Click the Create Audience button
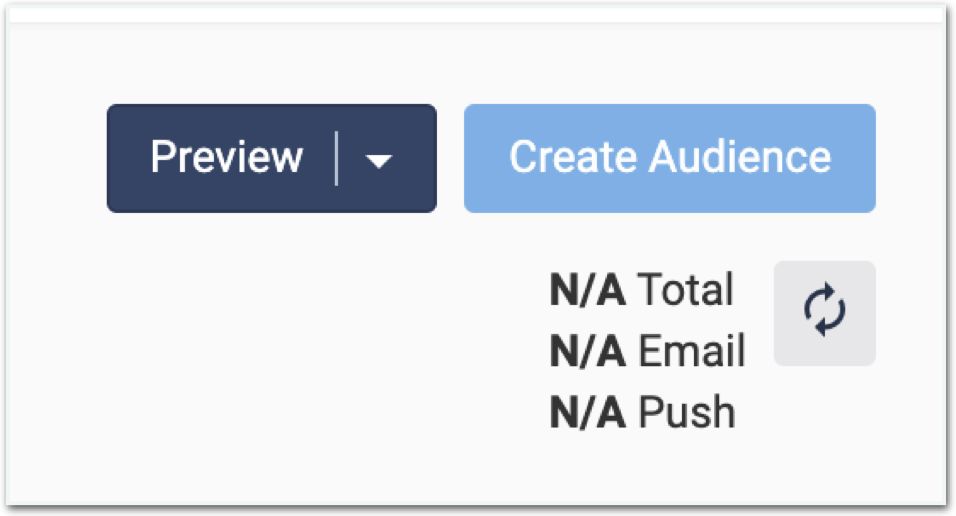This screenshot has height=516, width=956. pos(669,158)
